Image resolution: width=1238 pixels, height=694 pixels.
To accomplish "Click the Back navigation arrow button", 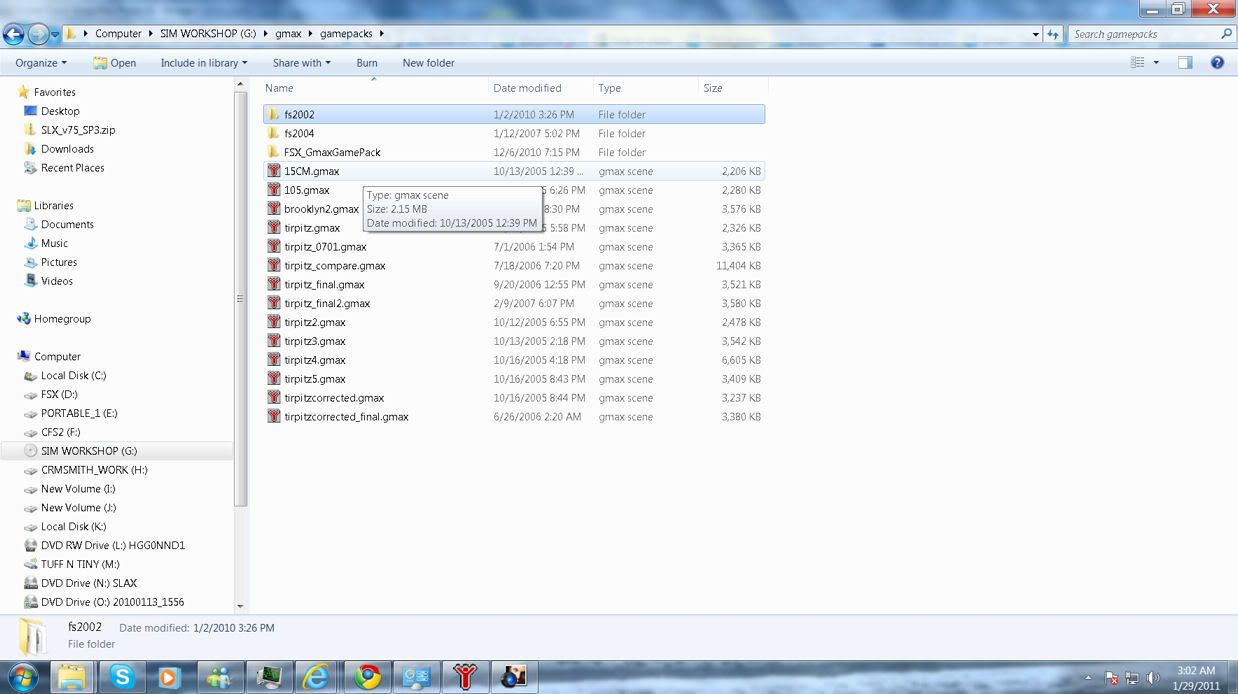I will 14,34.
